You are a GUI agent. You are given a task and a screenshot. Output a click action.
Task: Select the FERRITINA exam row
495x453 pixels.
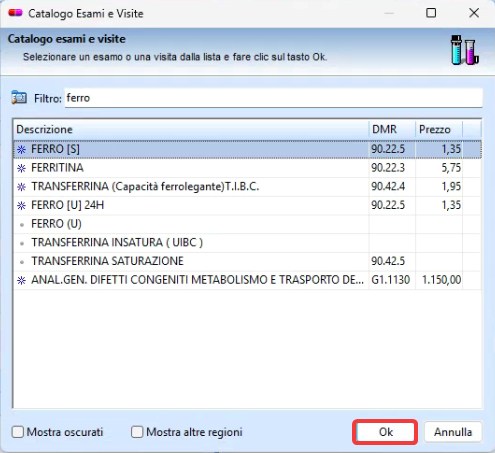point(247,168)
